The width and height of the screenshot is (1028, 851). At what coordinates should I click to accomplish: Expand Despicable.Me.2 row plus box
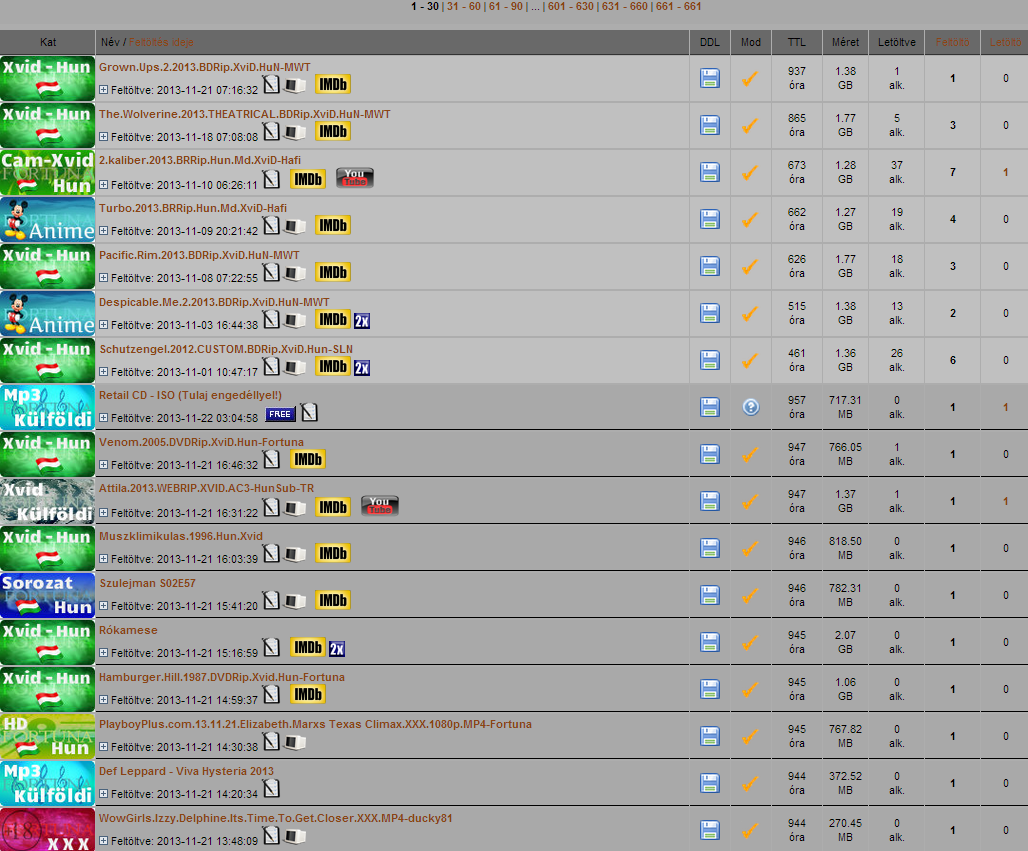pos(104,325)
